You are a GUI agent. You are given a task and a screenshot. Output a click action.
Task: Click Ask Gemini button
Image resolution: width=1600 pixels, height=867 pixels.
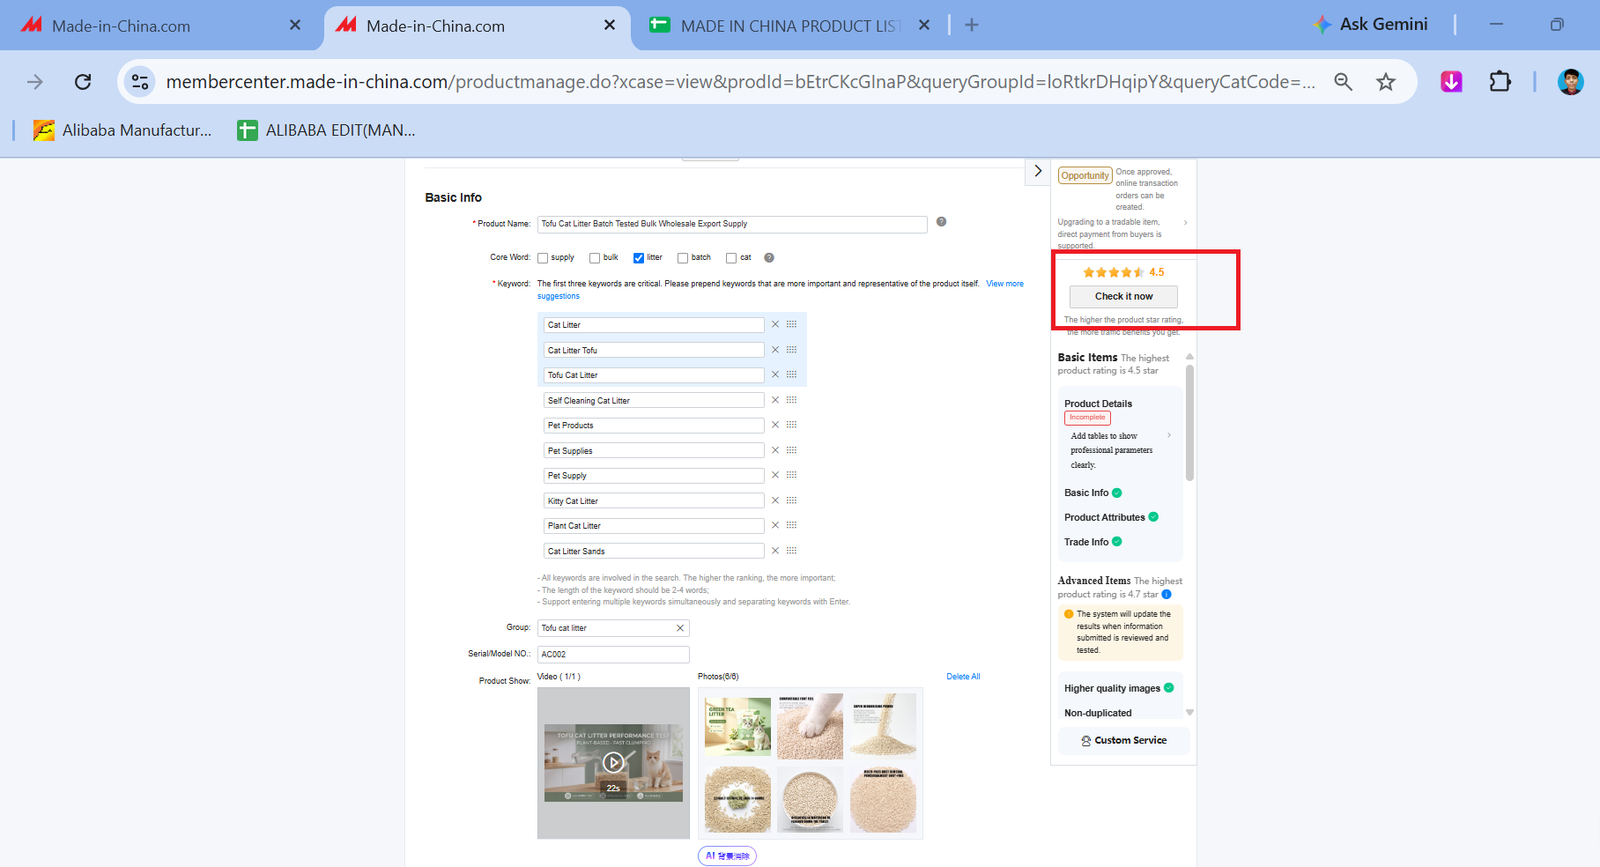1370,25
